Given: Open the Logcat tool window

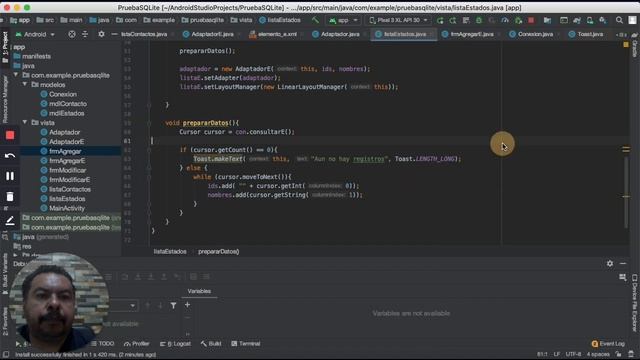Looking at the screenshot, I should 176,344.
